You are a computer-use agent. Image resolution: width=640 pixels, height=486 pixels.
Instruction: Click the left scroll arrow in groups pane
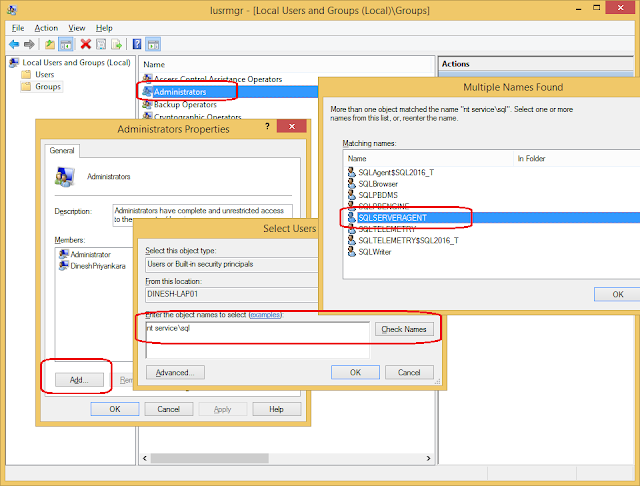(x=145, y=458)
